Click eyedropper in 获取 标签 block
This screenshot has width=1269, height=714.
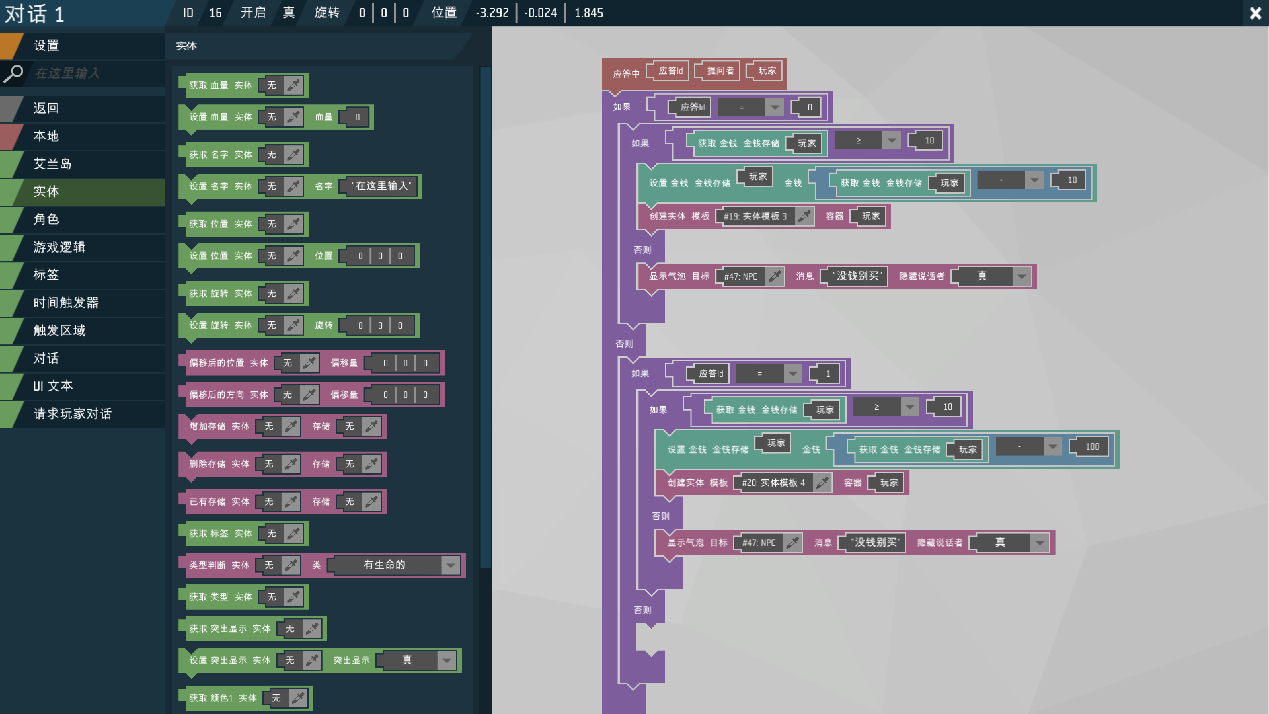[x=294, y=533]
